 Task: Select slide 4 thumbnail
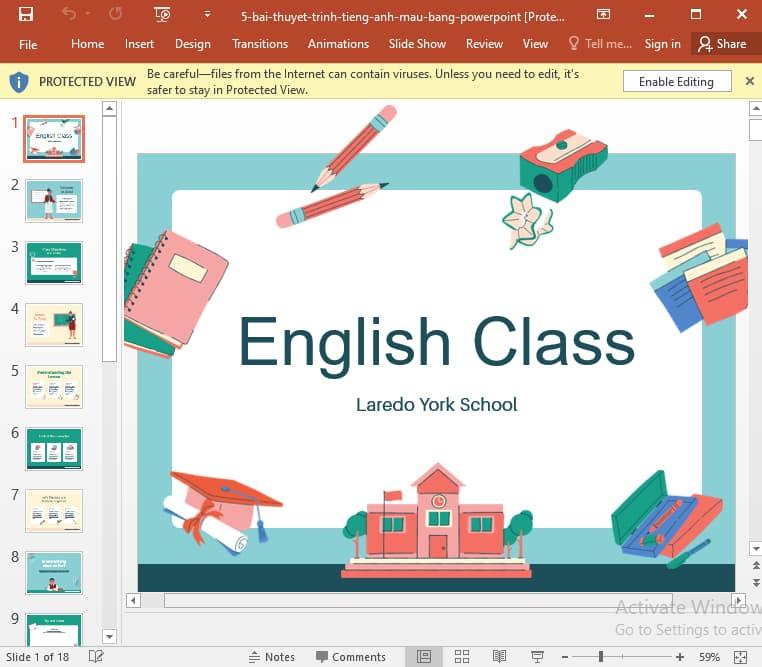click(54, 325)
